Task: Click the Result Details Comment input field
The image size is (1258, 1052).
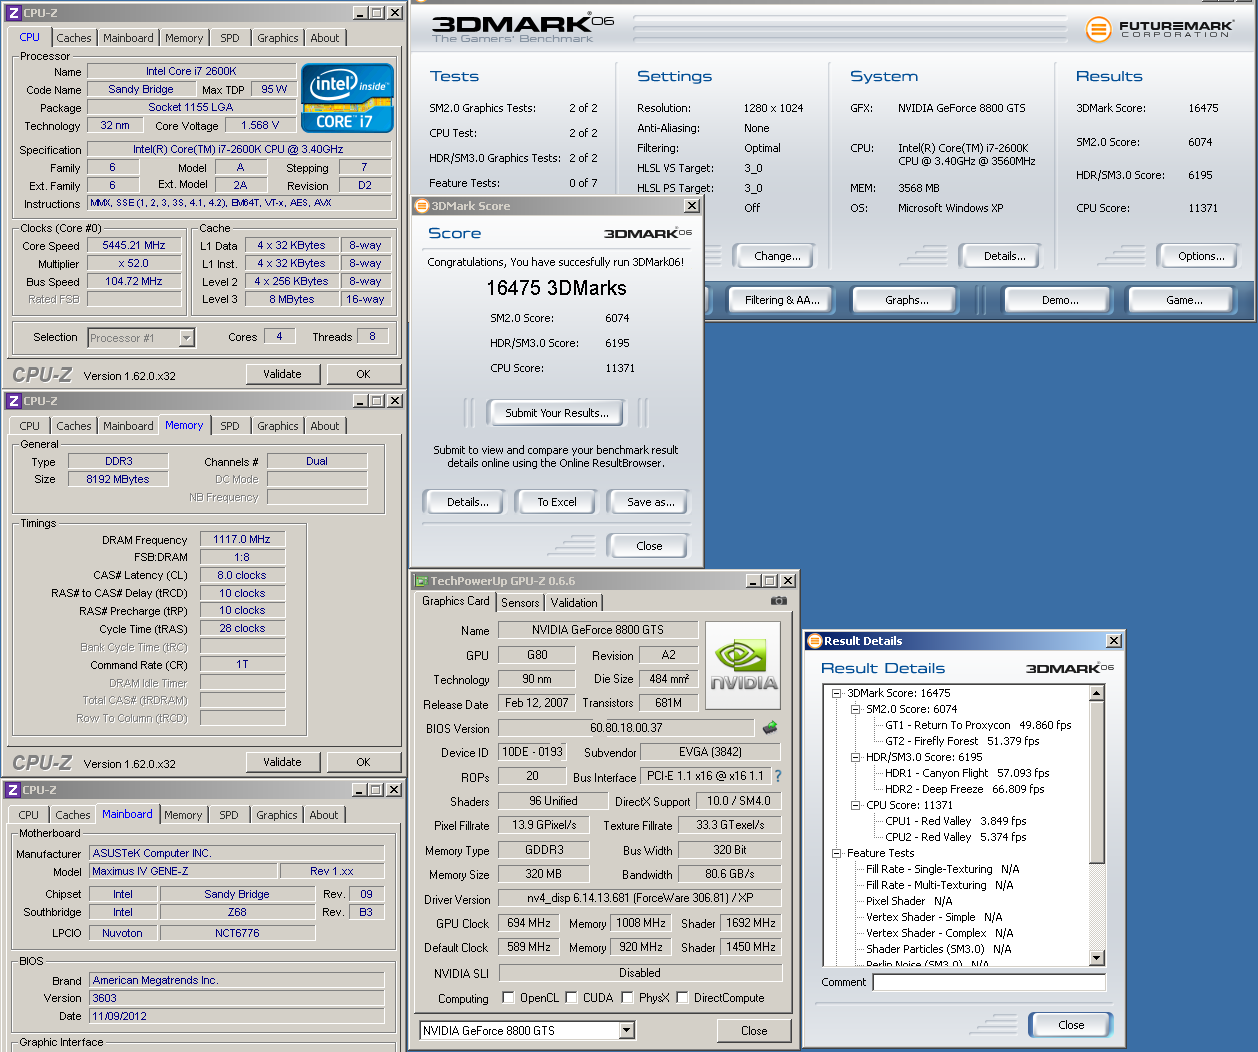Action: 989,982
